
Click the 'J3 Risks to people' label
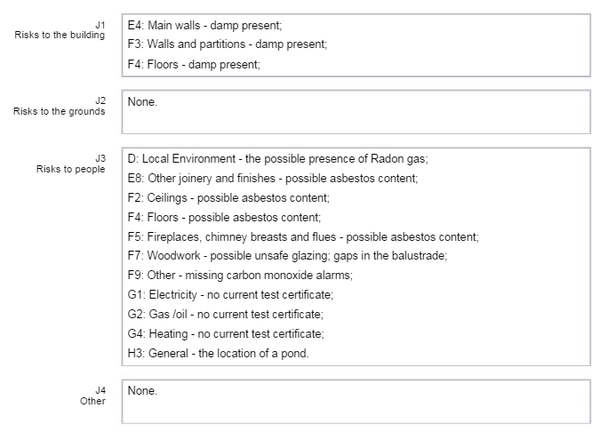(x=71, y=164)
